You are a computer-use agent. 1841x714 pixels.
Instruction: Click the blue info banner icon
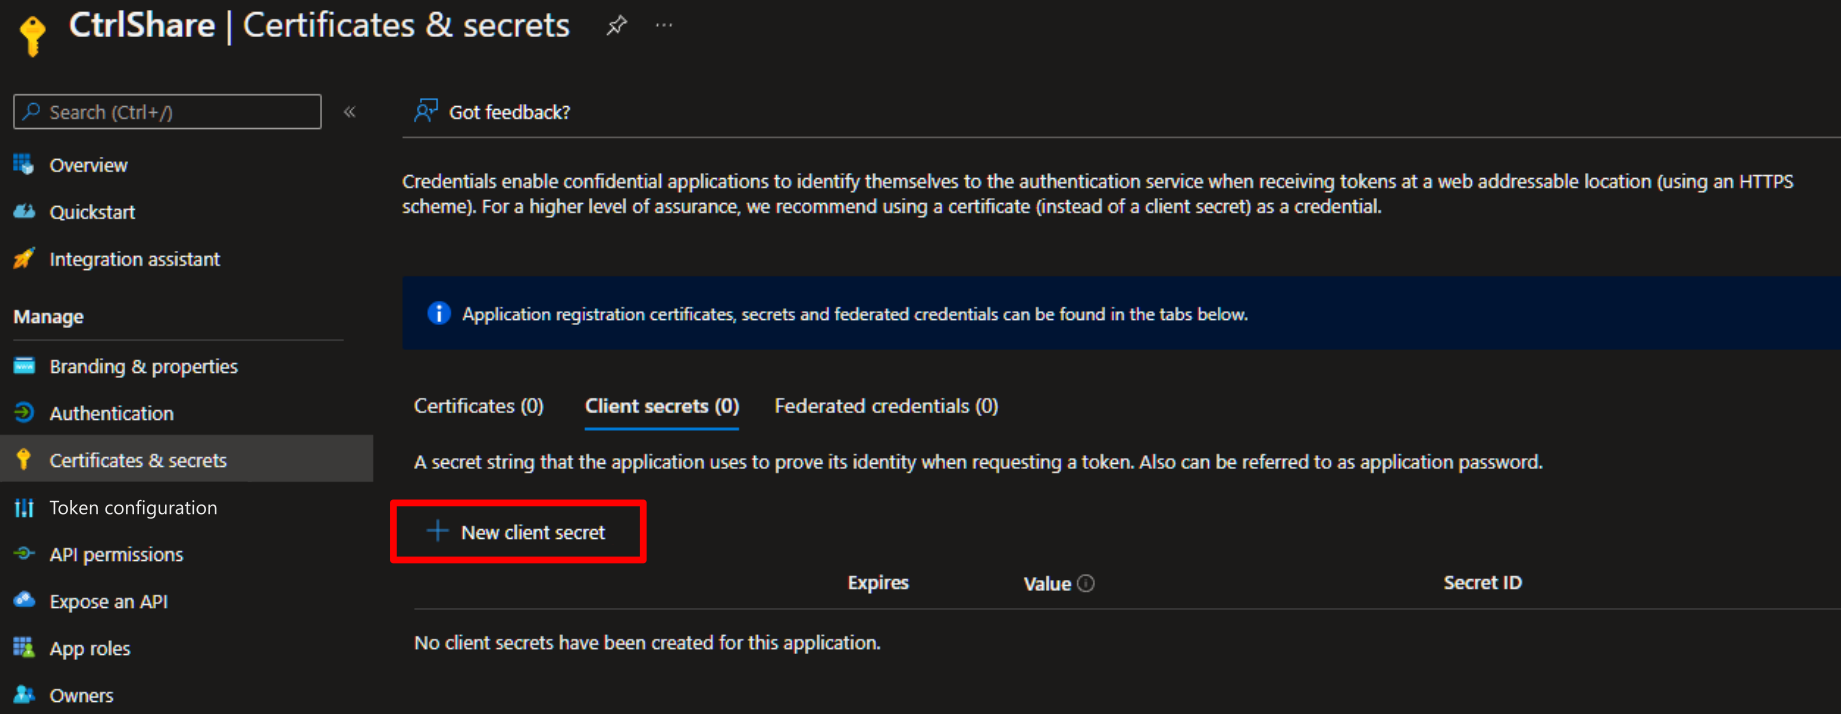[x=439, y=313]
